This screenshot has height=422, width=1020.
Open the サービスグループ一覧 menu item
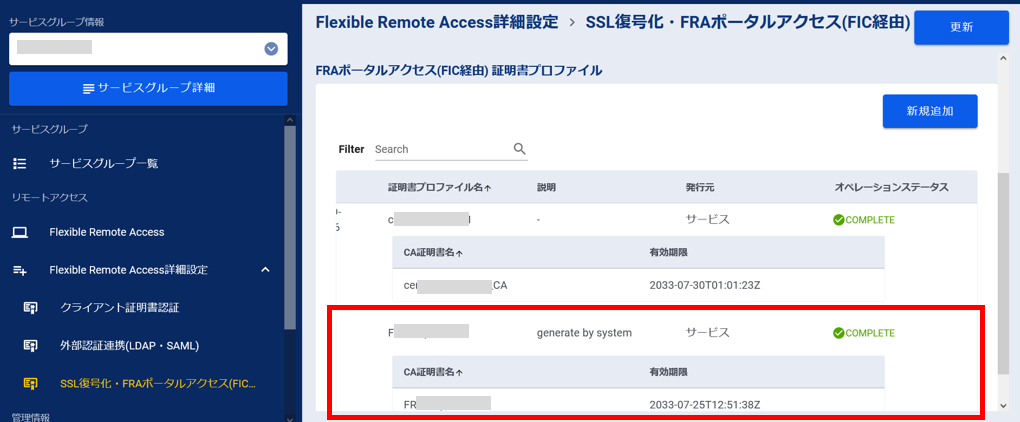tap(104, 163)
